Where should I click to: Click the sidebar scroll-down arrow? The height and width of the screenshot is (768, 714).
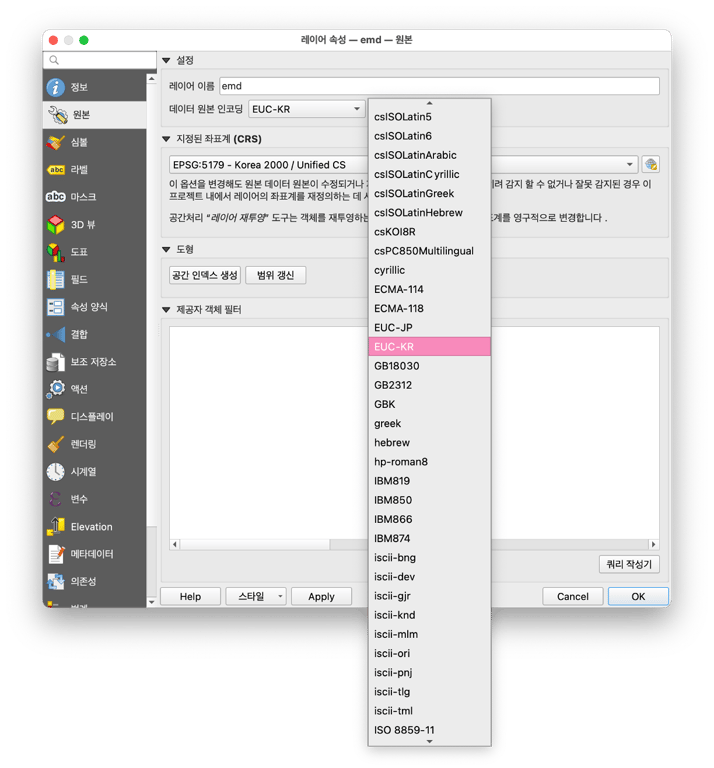(x=151, y=602)
